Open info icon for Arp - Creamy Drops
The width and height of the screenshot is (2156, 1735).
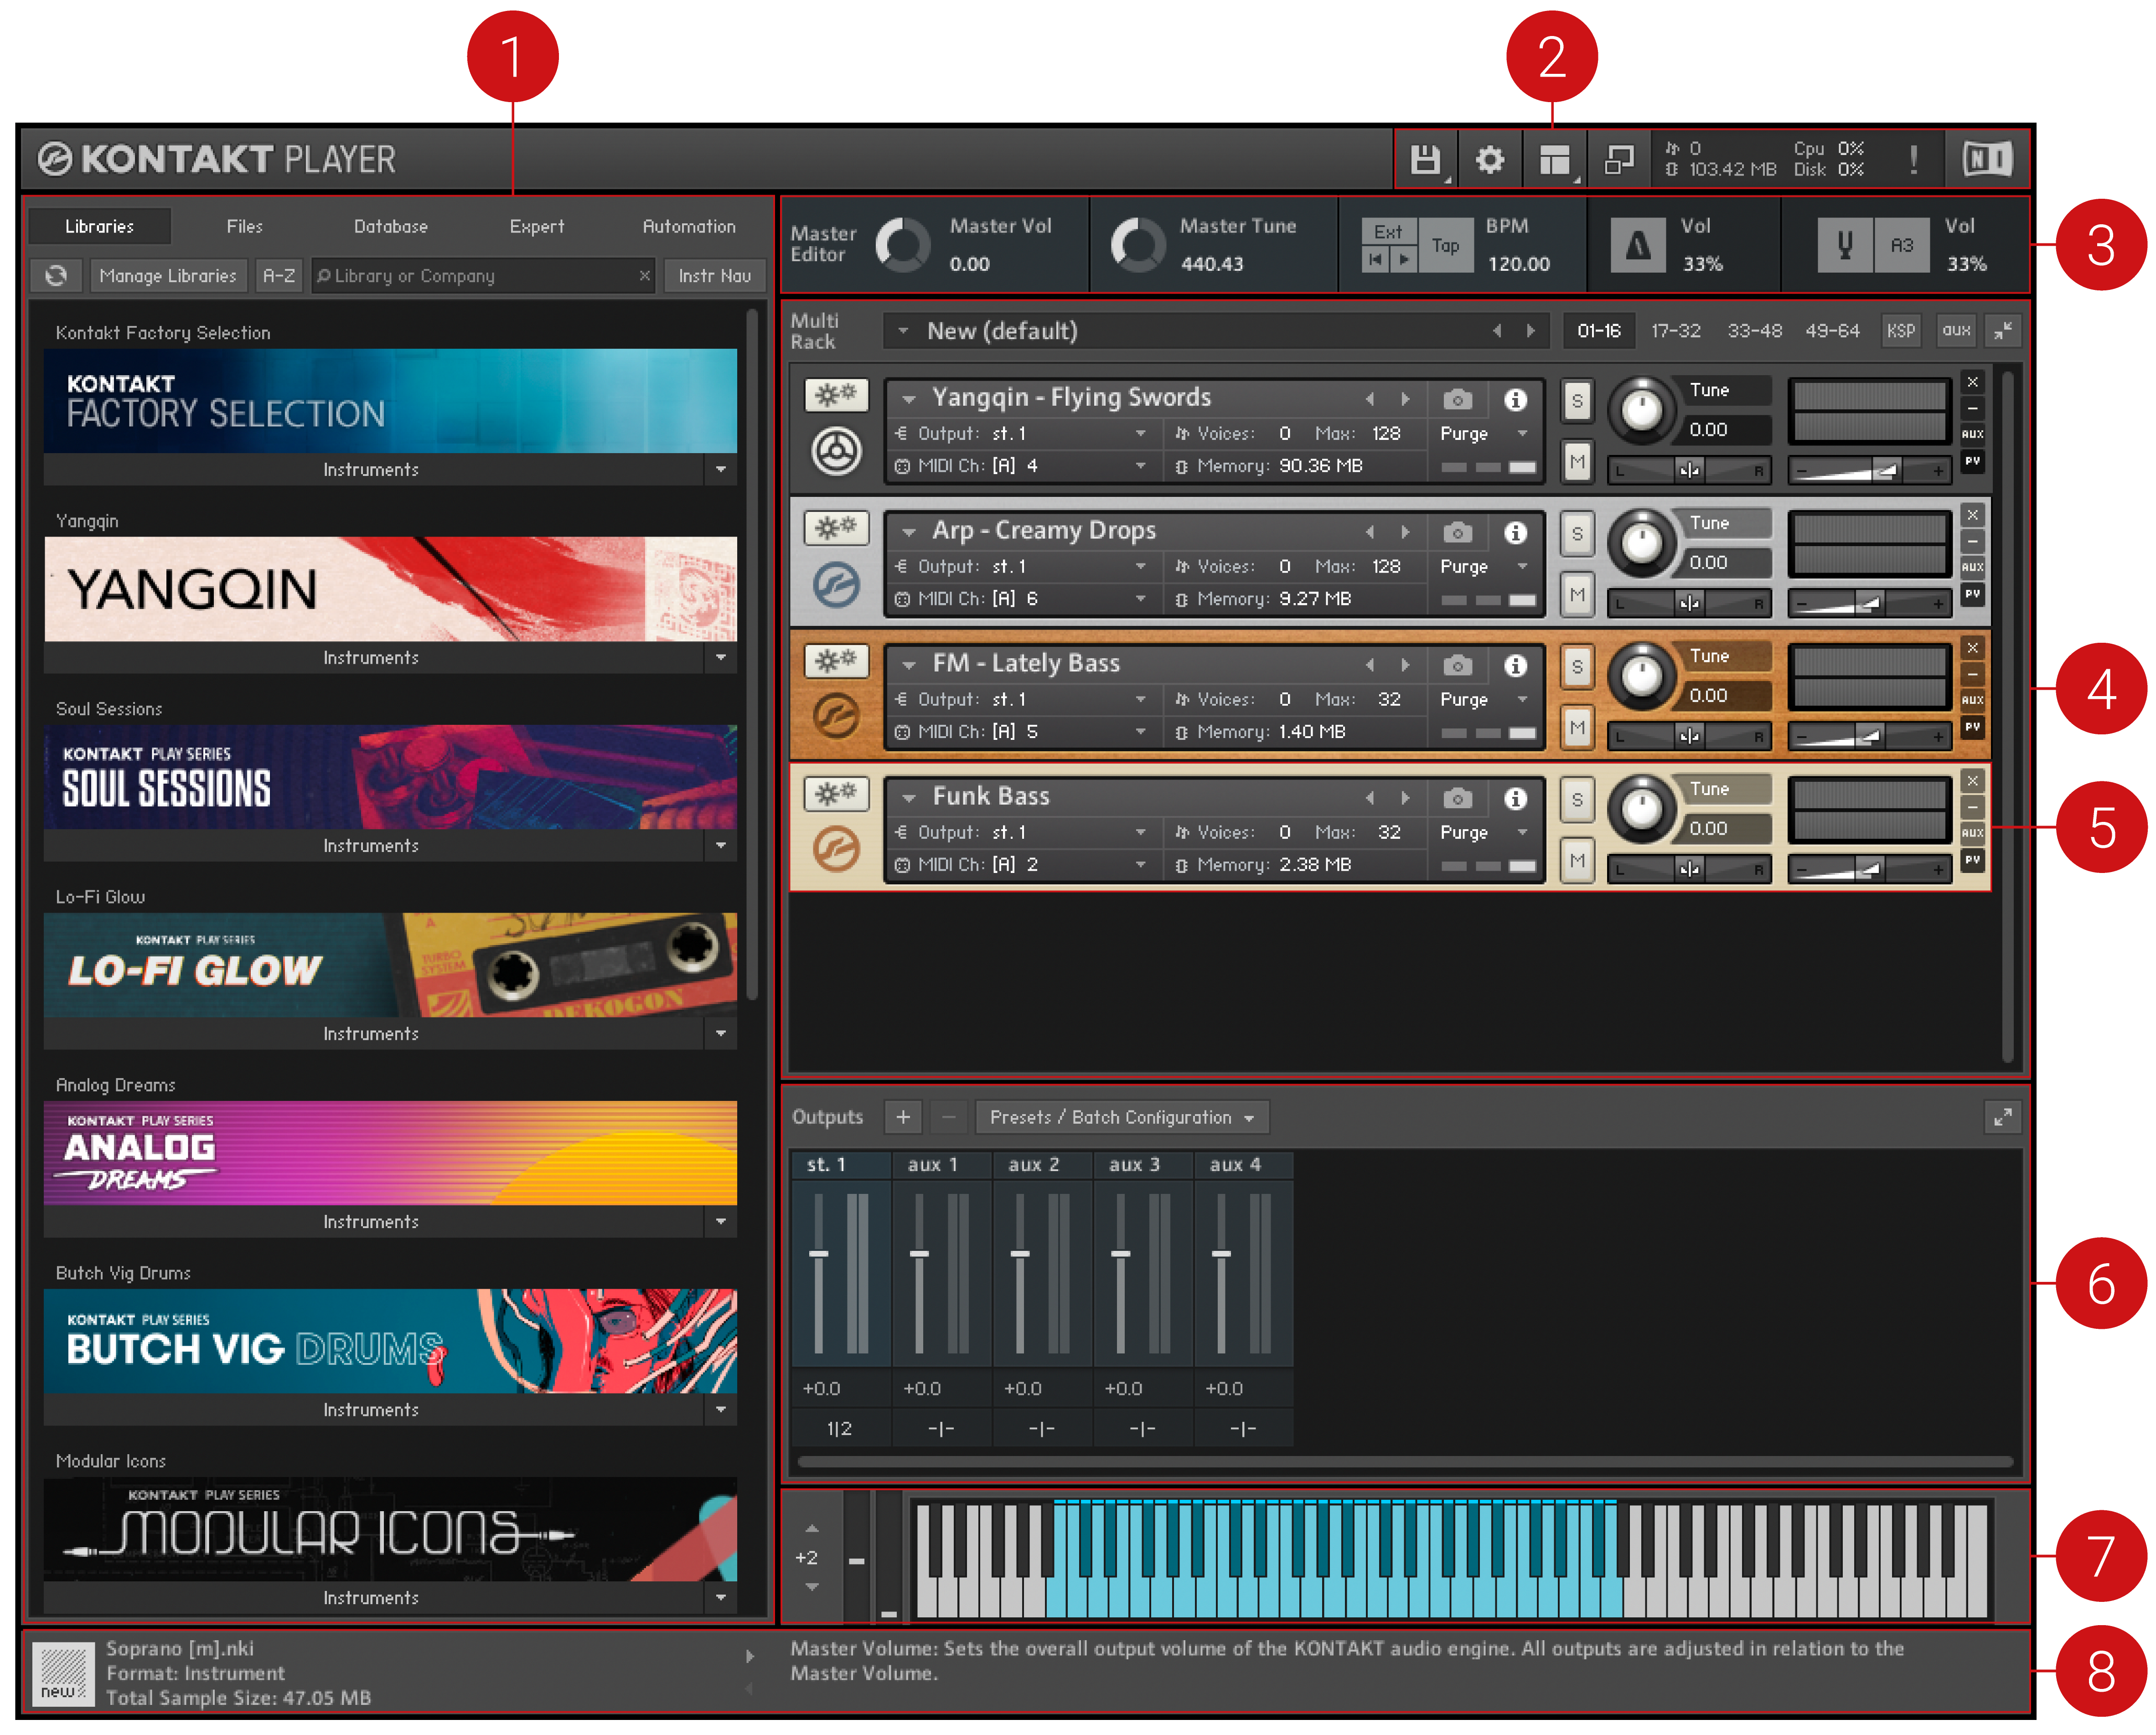(1515, 532)
